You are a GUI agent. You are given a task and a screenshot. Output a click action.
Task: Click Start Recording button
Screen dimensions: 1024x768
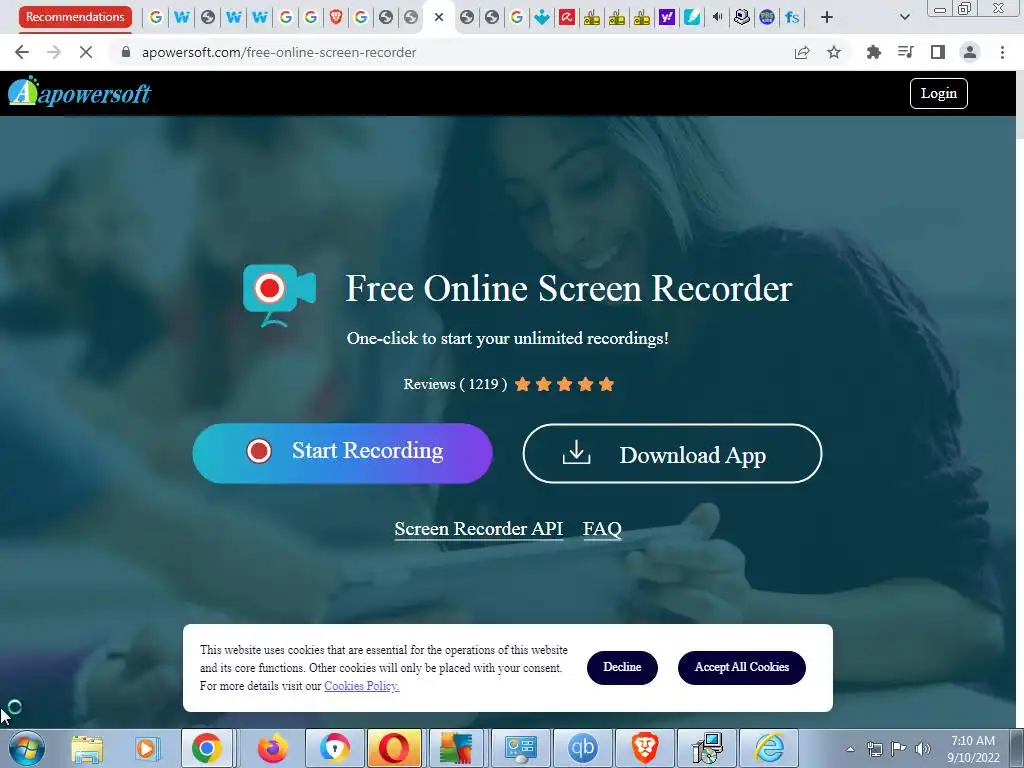point(342,453)
